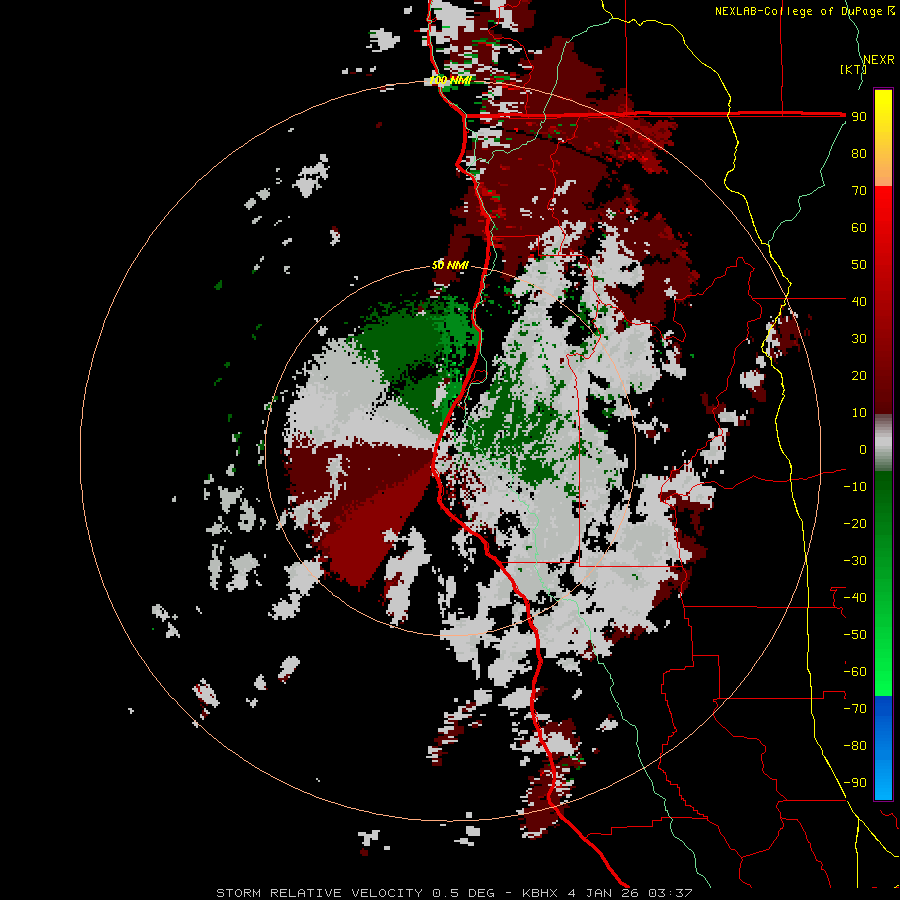Click the 50 value on velocity scale
900x900 pixels.
click(859, 265)
